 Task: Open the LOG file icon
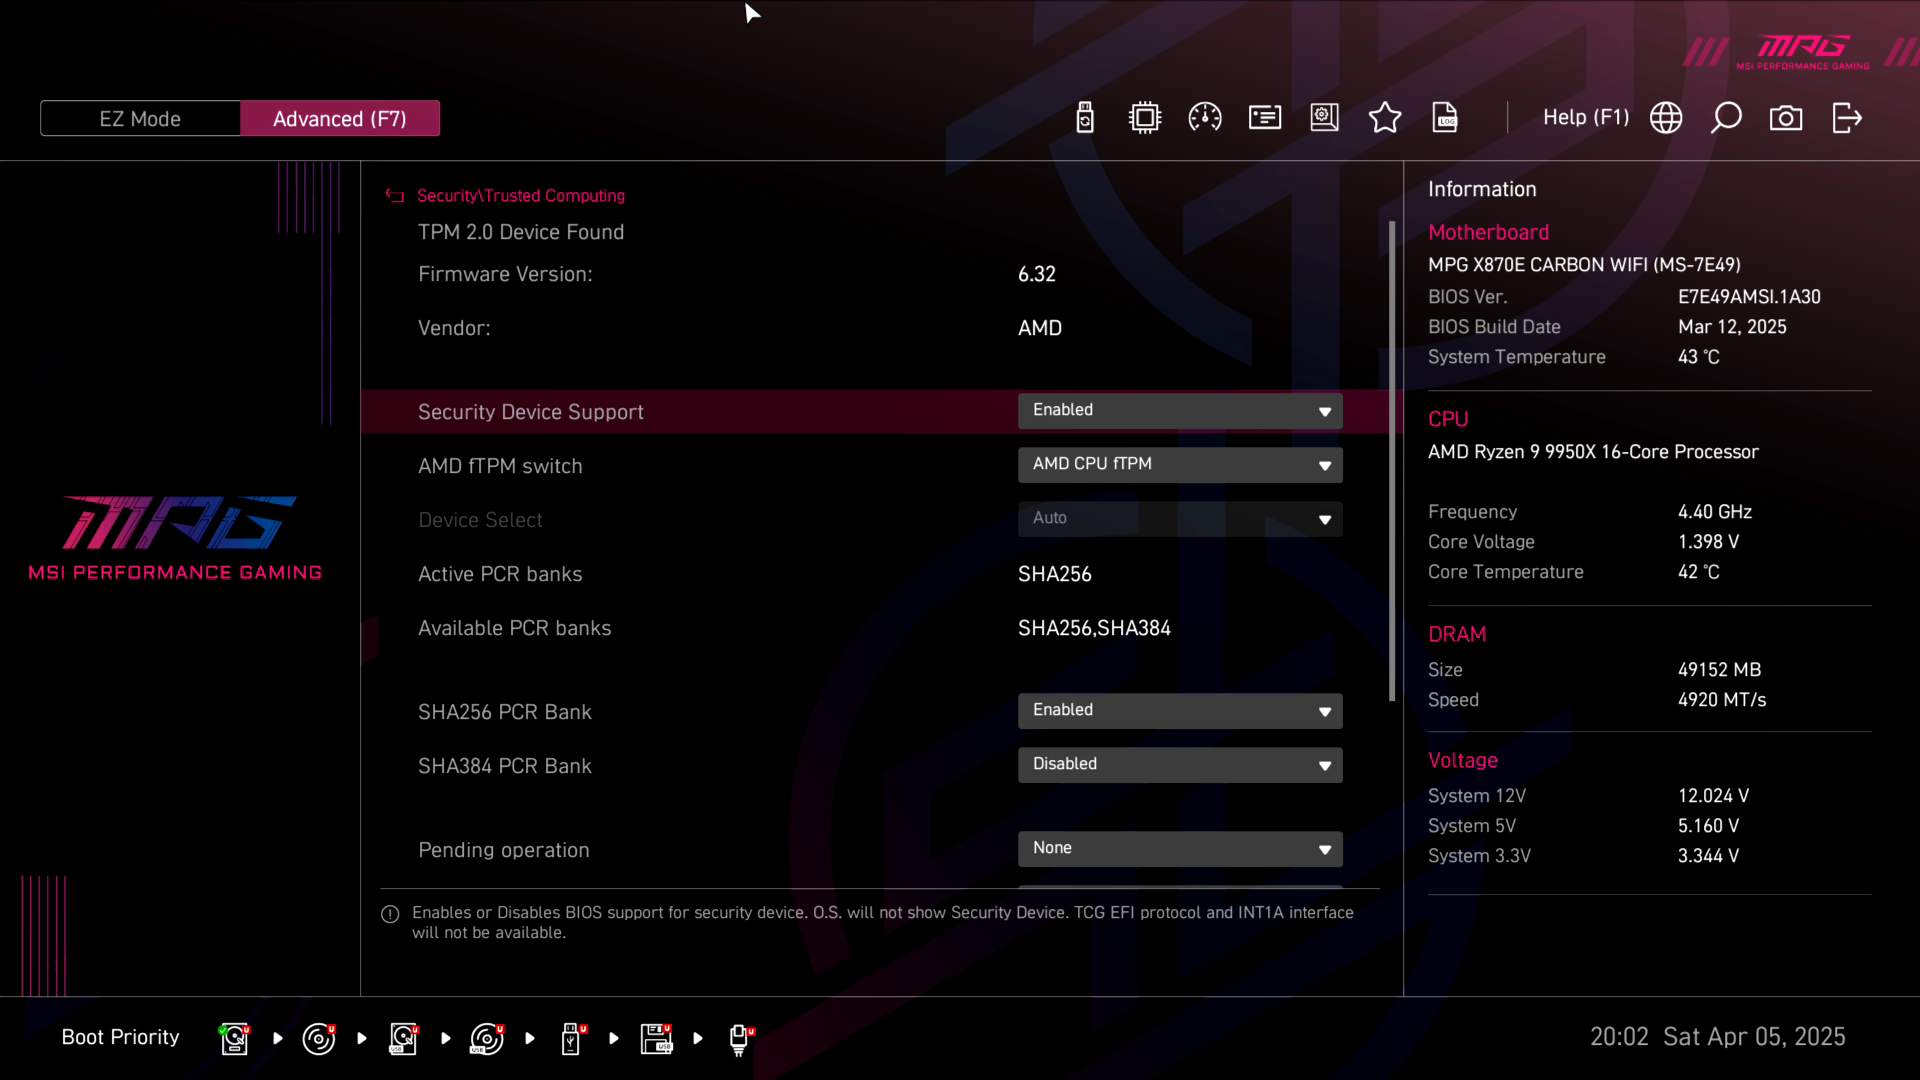pyautogui.click(x=1445, y=118)
